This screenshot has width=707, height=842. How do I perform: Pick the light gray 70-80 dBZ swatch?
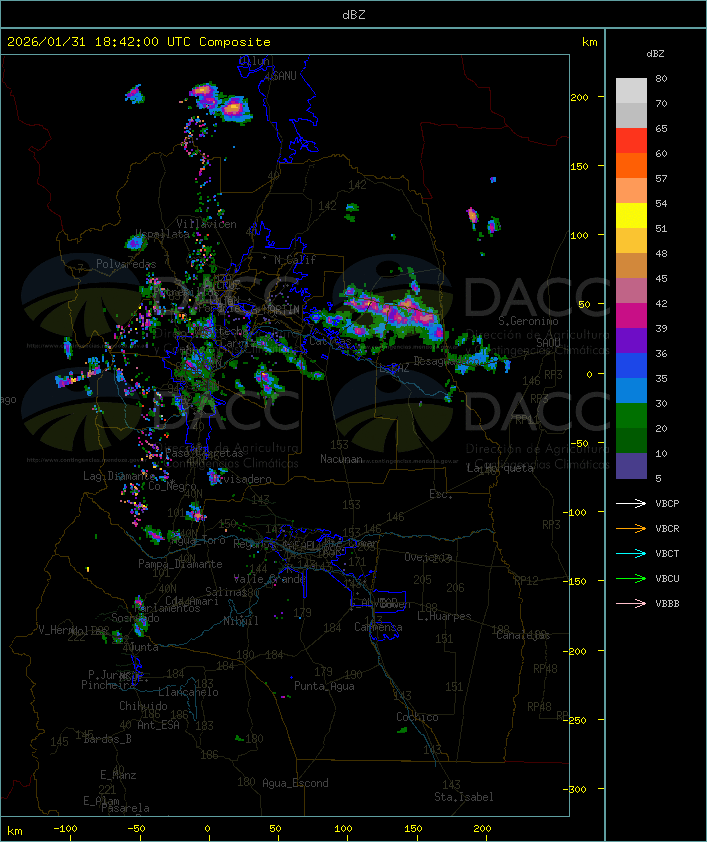[x=631, y=91]
